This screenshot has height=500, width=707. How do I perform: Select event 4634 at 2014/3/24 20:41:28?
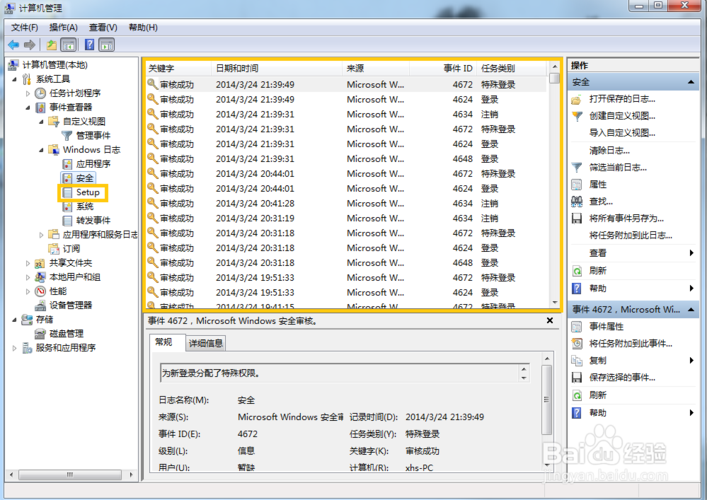point(345,203)
